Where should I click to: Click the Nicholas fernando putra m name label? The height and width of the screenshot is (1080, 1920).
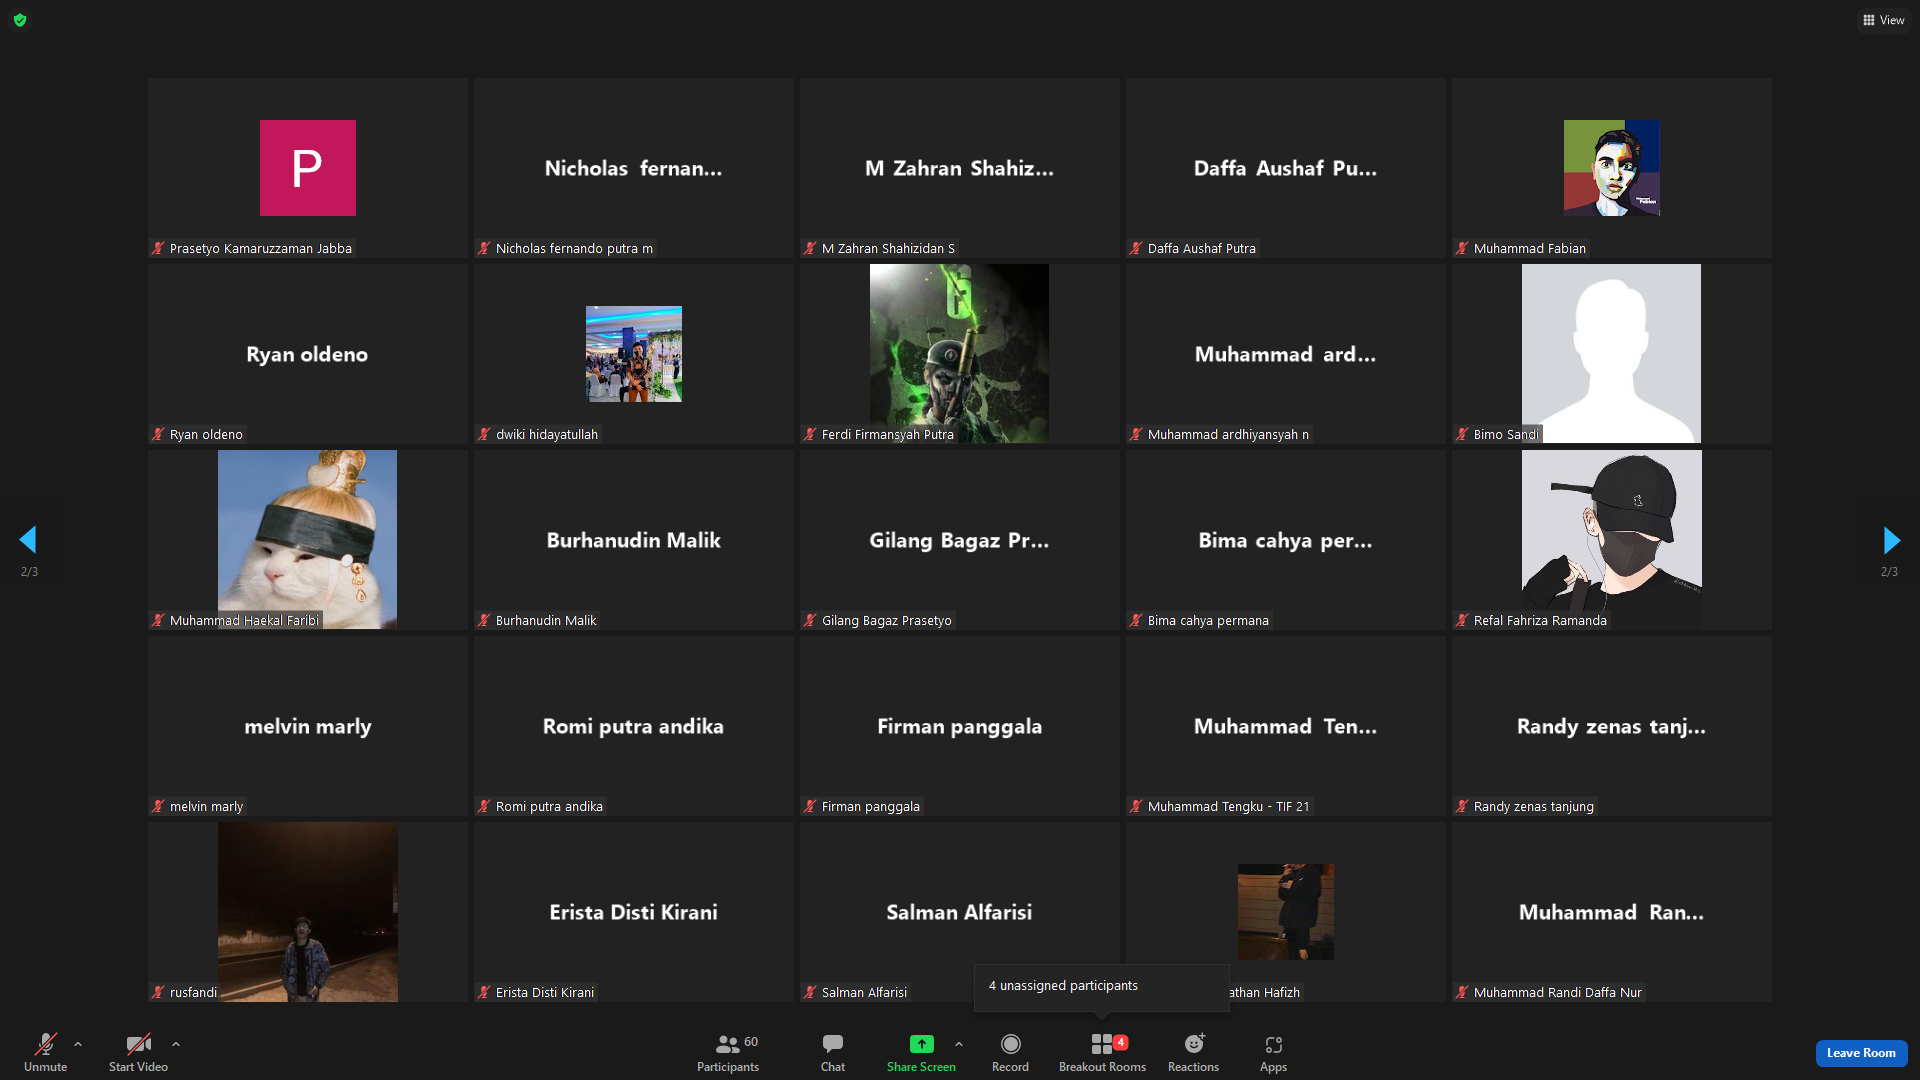pos(574,249)
